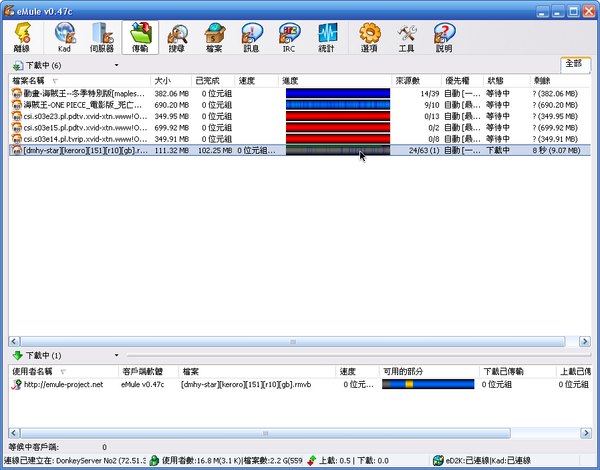Viewport: 600px width, 470px height.
Task: Click right arrow of downloads list scrollbar
Action: pyautogui.click(x=585, y=341)
